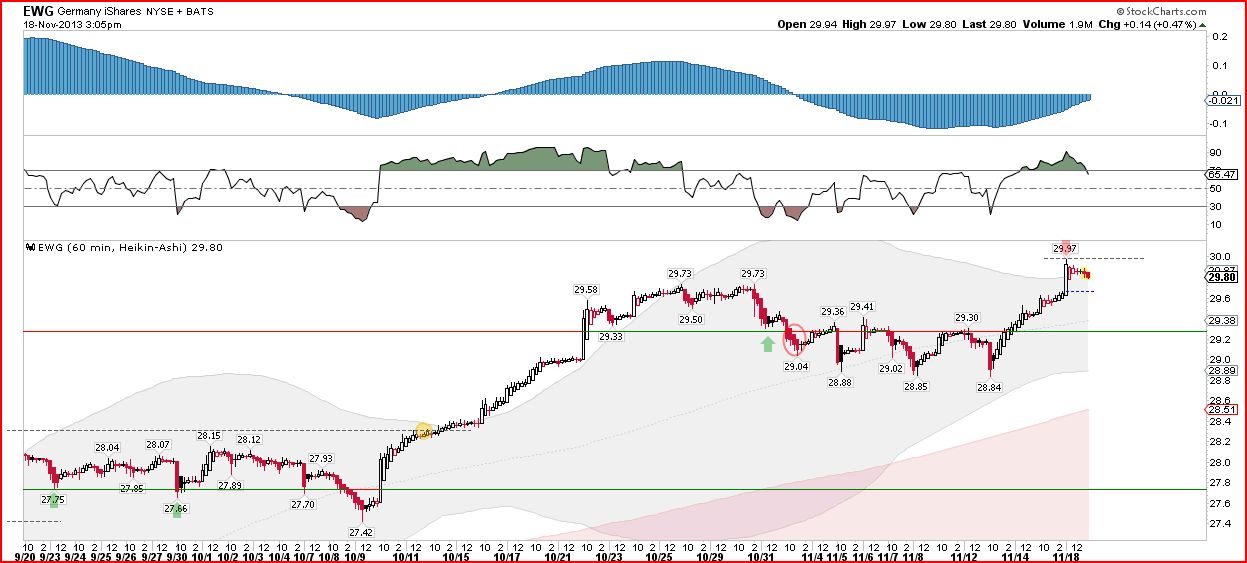Click the 90 level on RSI axis
The height and width of the screenshot is (563, 1247).
(1214, 153)
